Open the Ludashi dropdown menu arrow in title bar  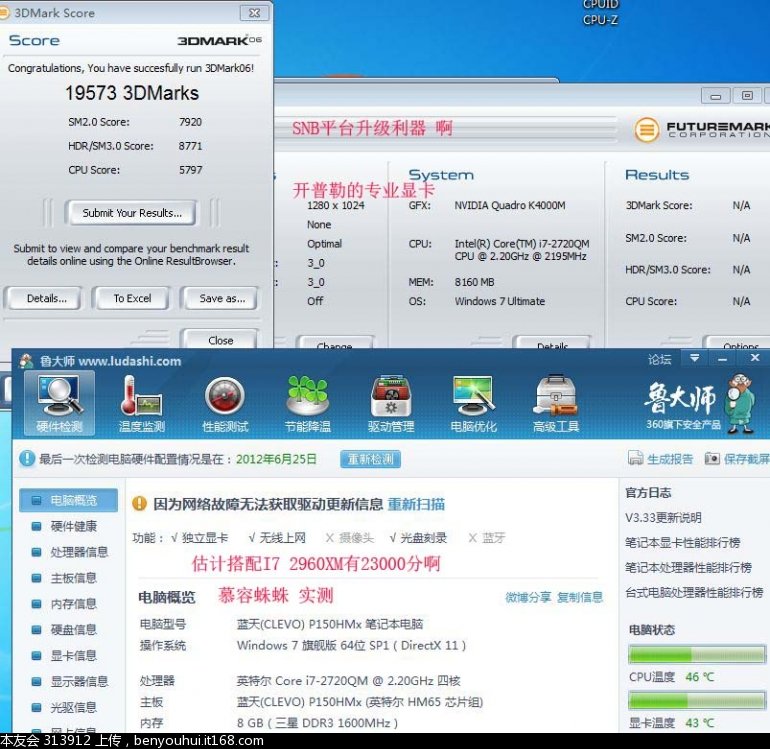pos(694,359)
